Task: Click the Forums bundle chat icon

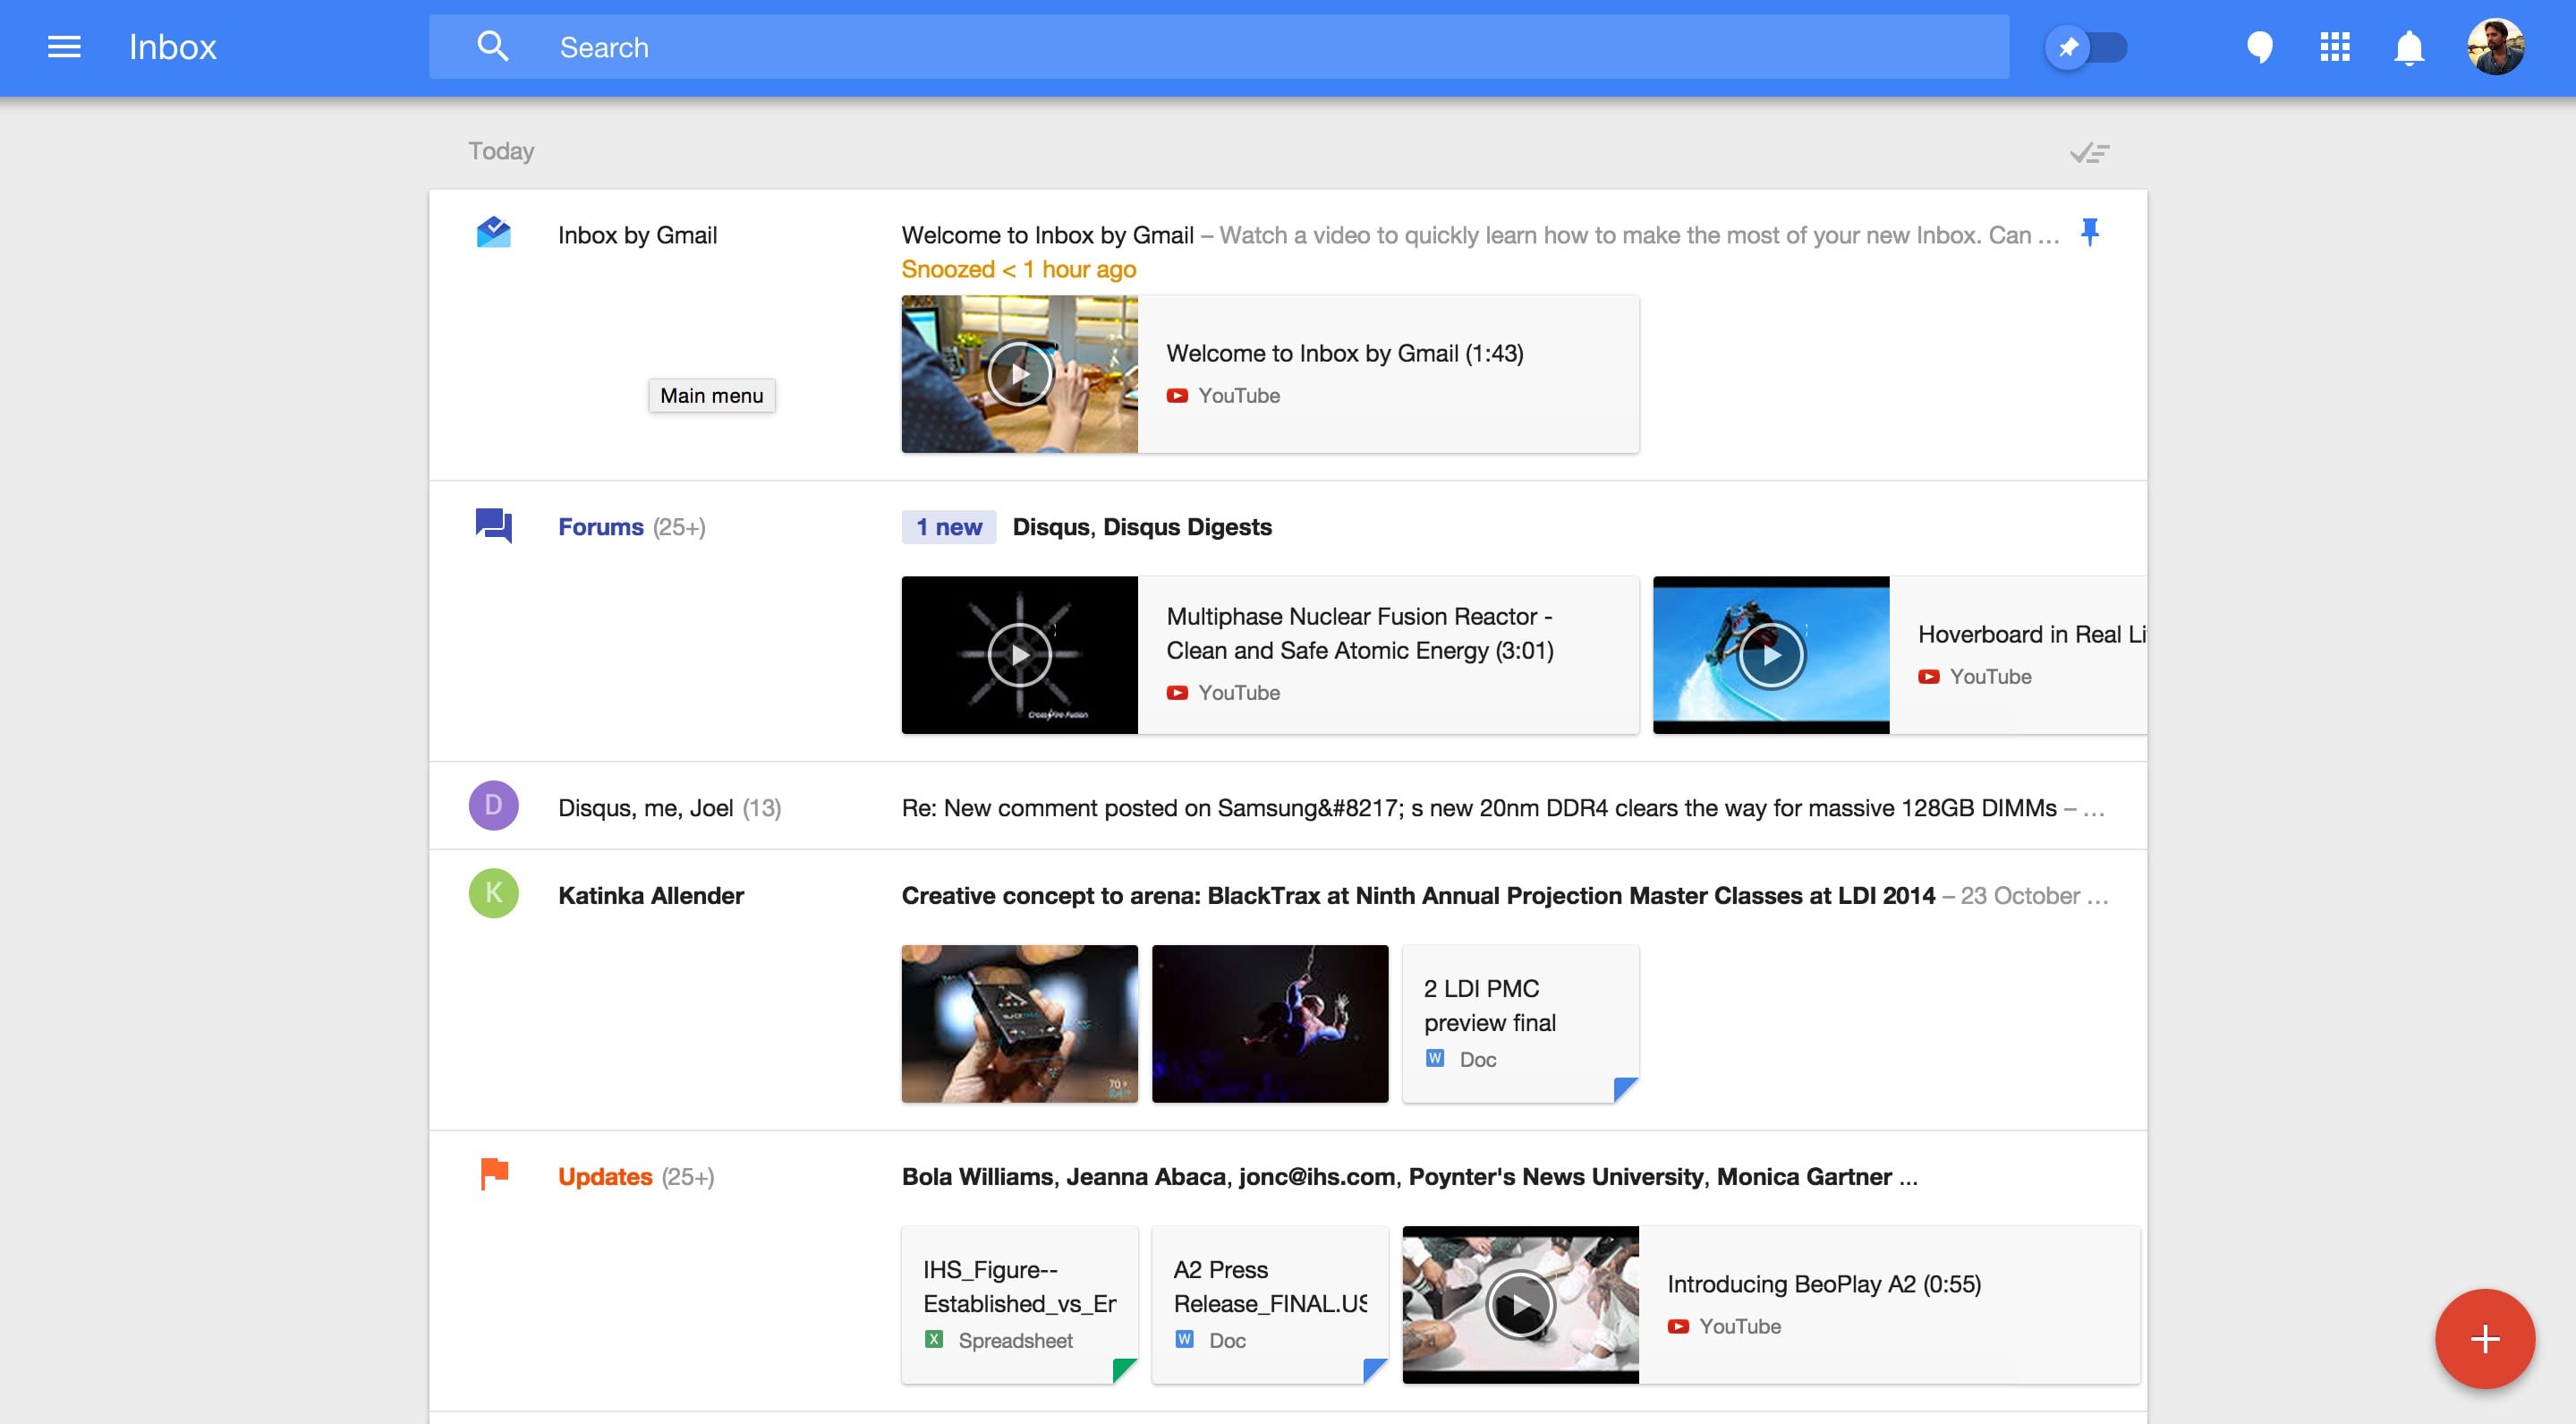Action: coord(493,526)
